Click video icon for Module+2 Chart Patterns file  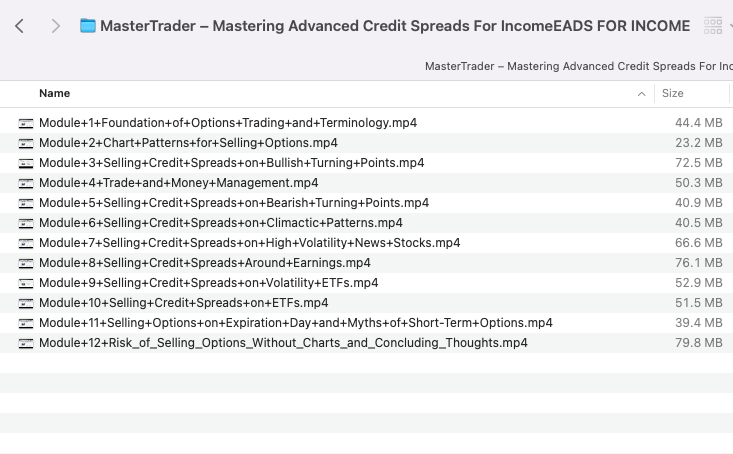(x=26, y=144)
